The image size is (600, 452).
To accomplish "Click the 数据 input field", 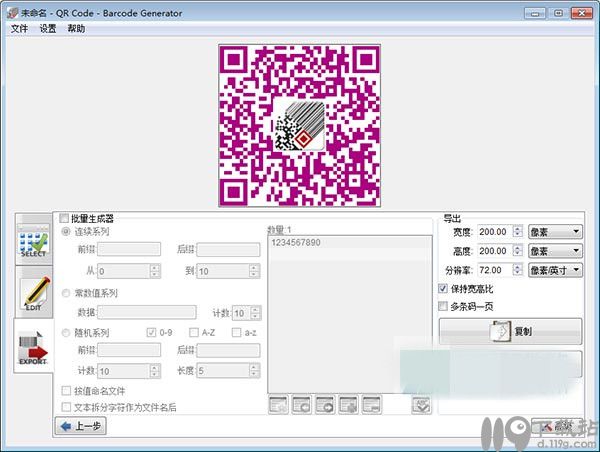I will tap(147, 312).
